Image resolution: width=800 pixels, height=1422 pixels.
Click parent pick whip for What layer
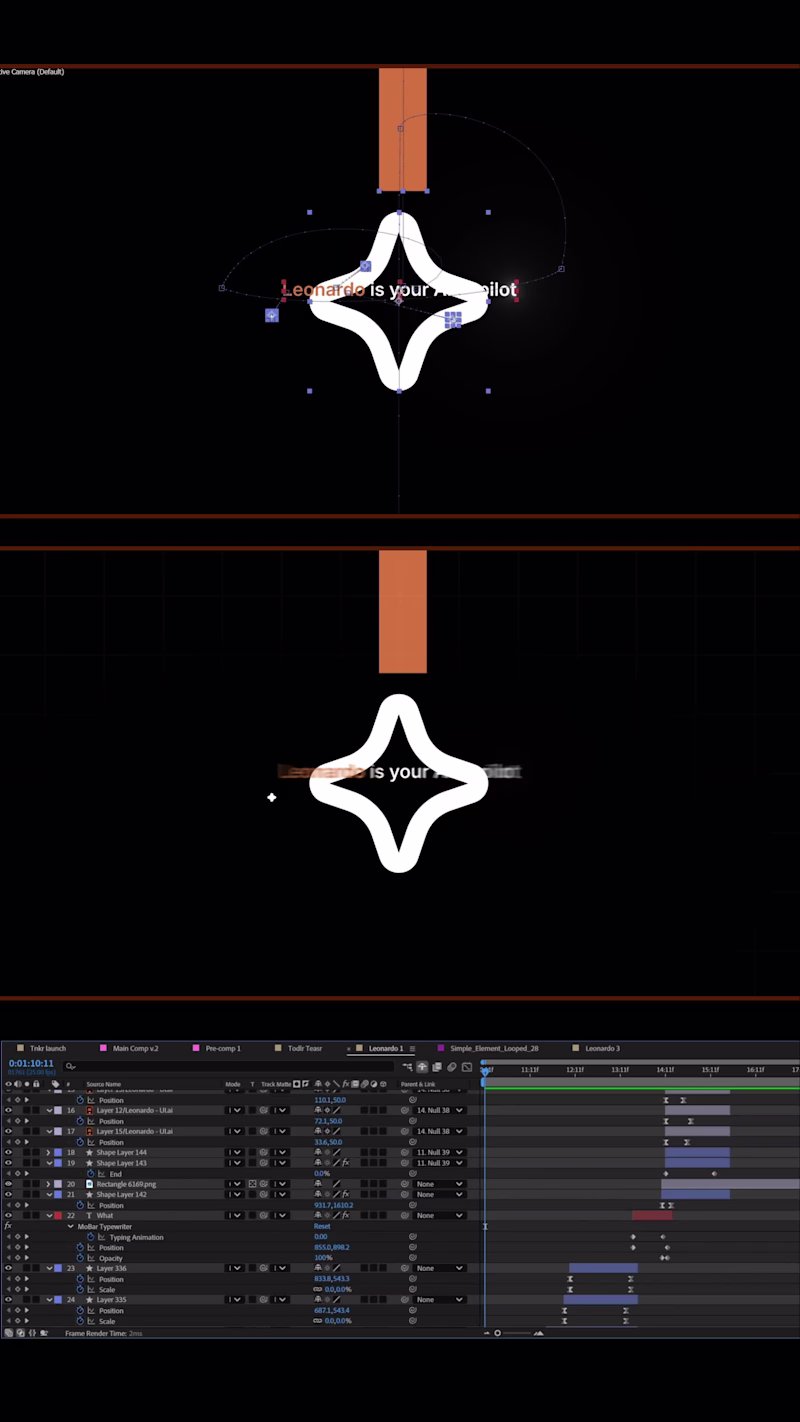[x=405, y=1215]
